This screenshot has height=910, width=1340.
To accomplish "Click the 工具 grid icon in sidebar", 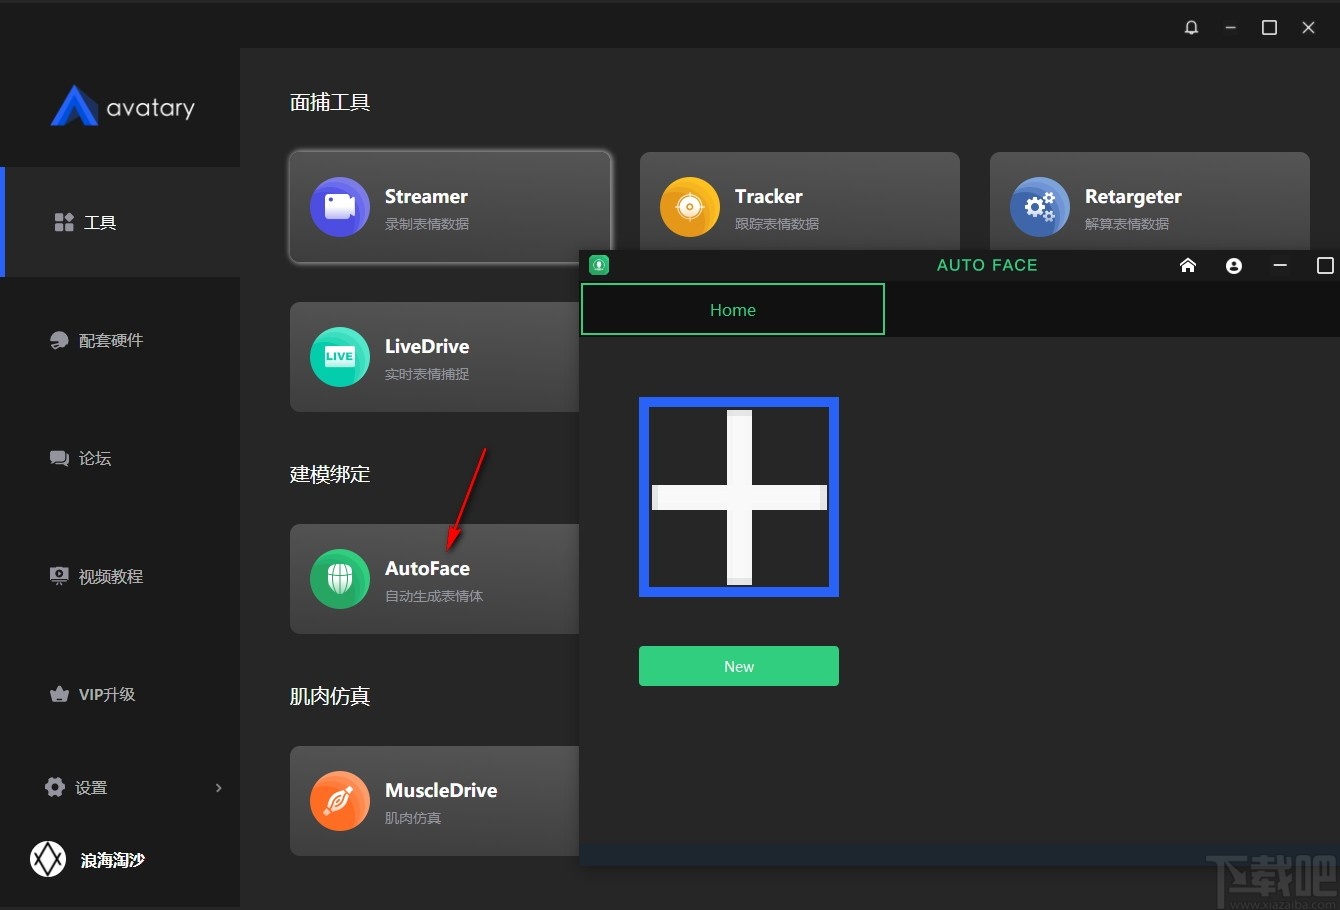I will pos(64,222).
